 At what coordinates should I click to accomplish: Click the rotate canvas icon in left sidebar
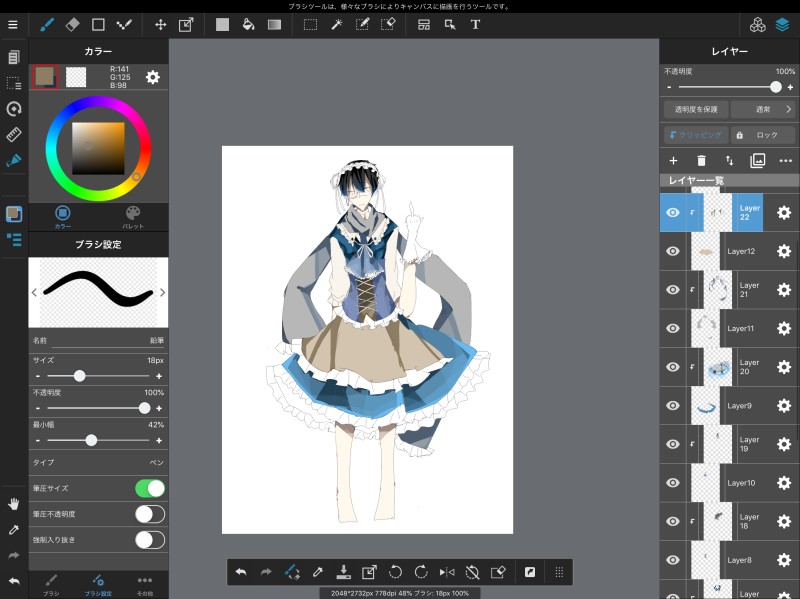coord(14,108)
